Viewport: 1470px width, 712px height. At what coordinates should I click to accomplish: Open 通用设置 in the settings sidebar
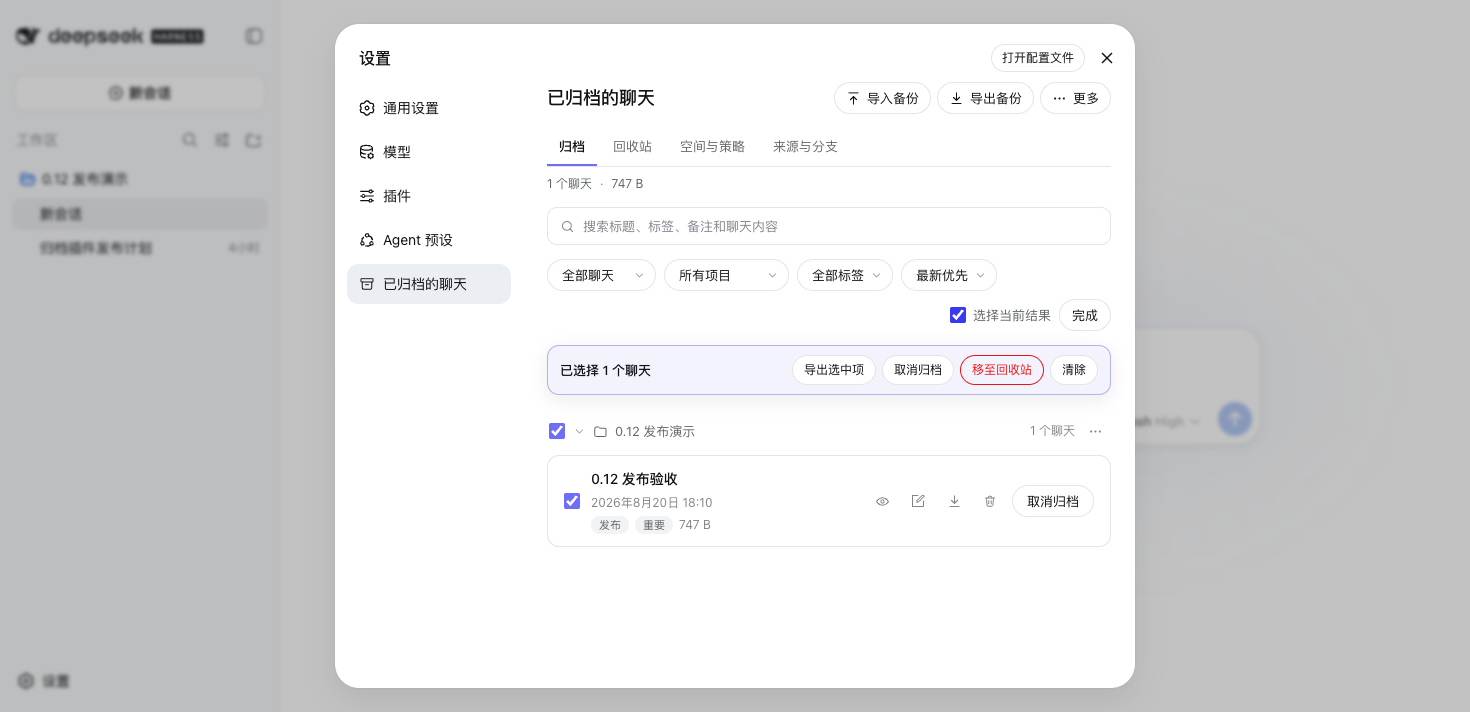pyautogui.click(x=429, y=108)
